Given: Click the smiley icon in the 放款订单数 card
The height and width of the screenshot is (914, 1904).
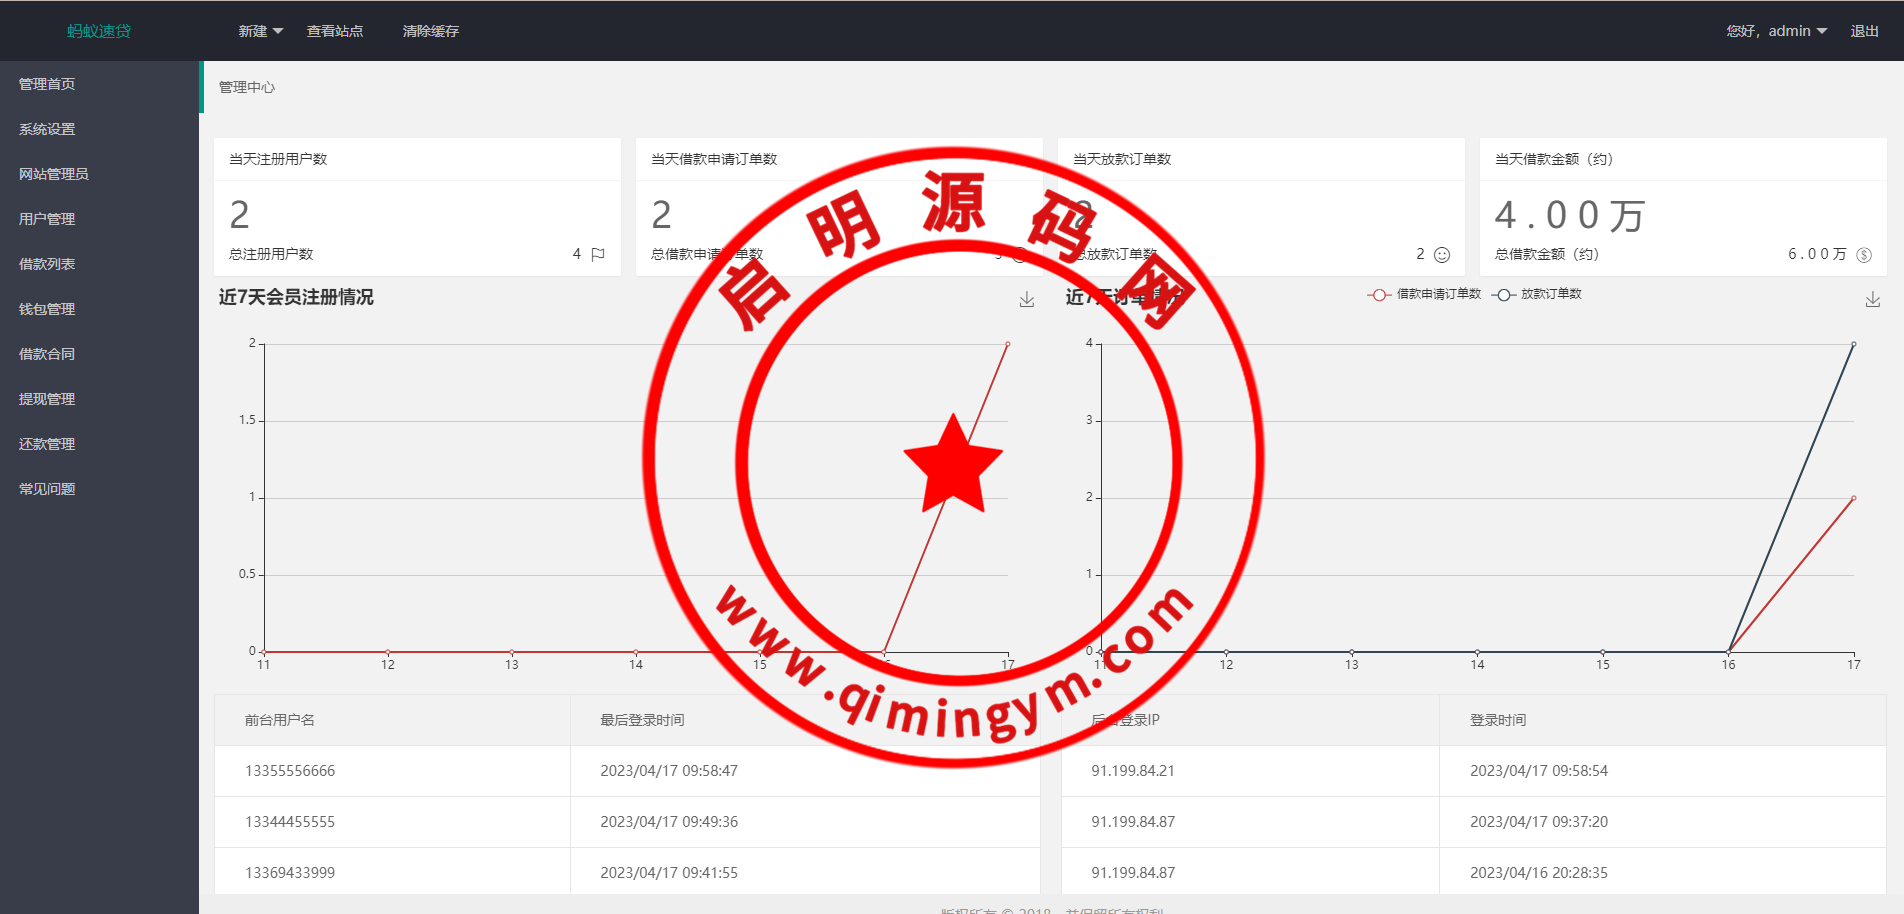Looking at the screenshot, I should coord(1441,255).
